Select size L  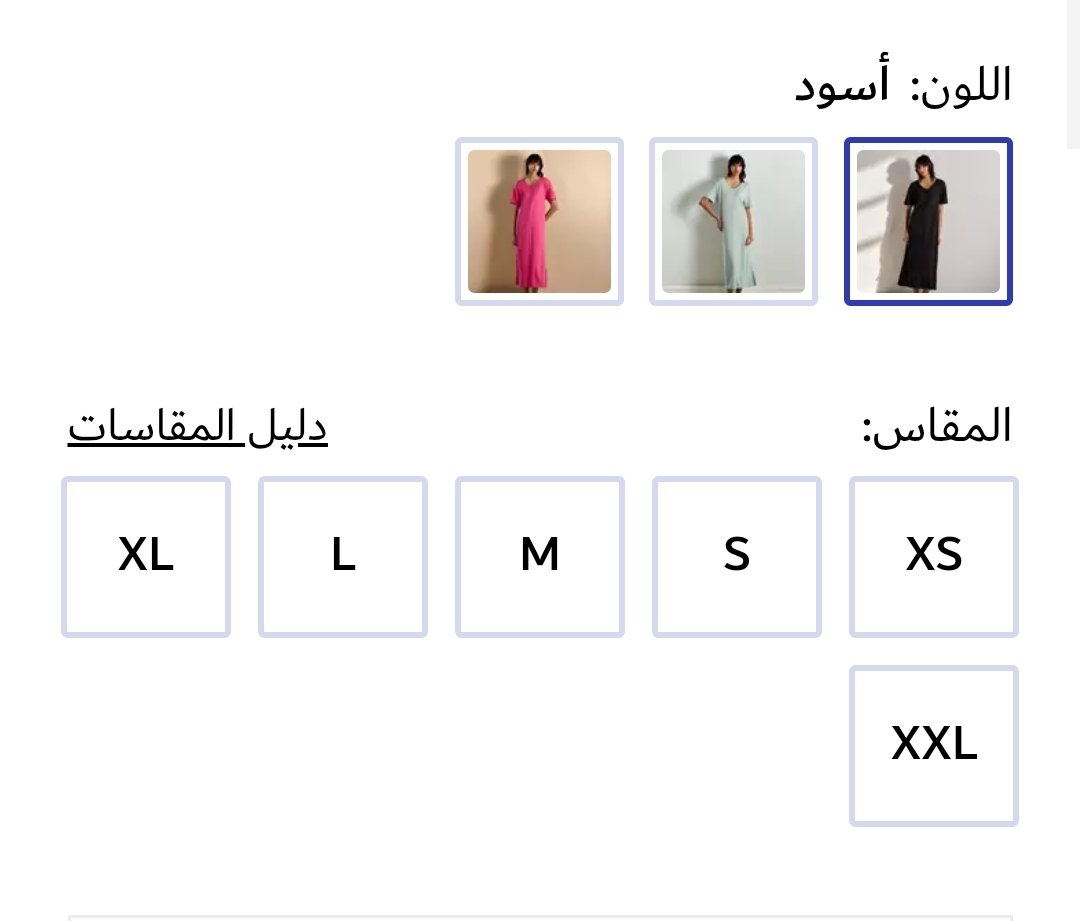coord(343,556)
